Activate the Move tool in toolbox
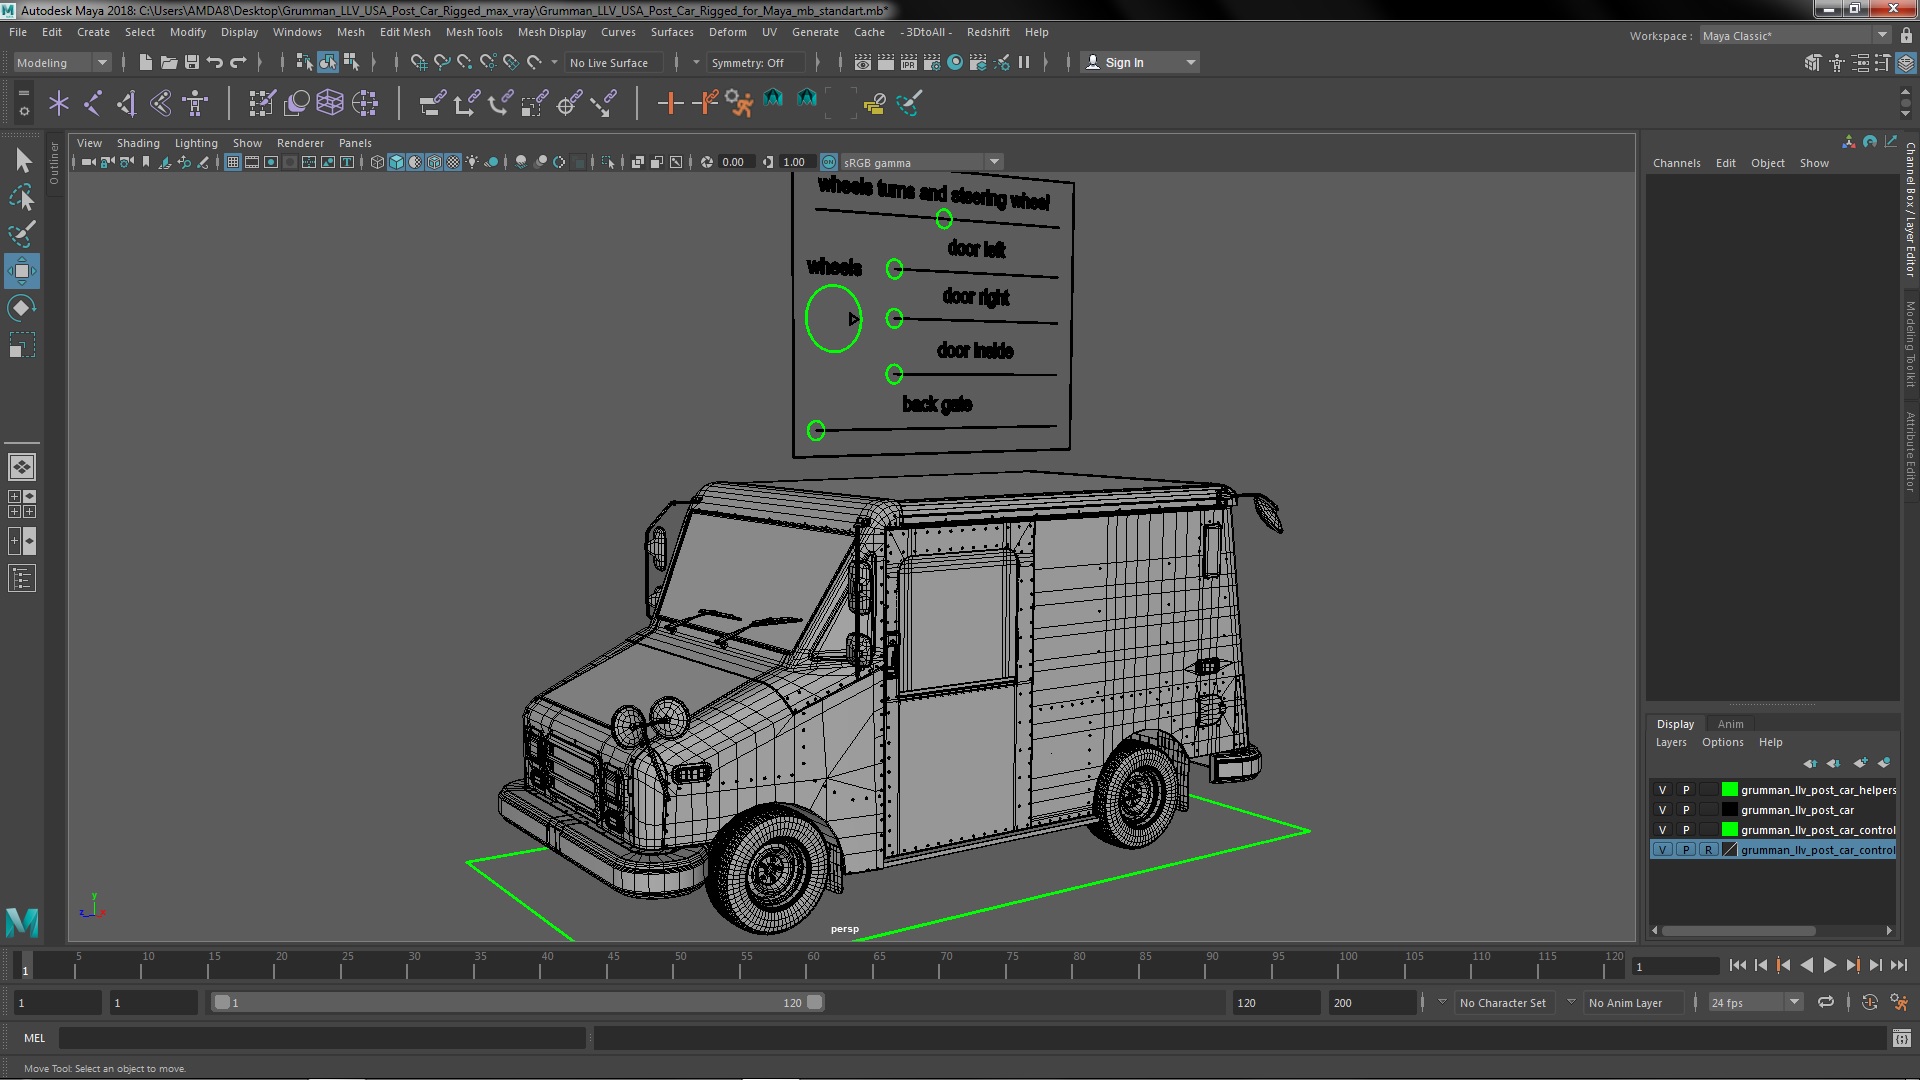Screen dimensions: 1920x1080 [22, 271]
